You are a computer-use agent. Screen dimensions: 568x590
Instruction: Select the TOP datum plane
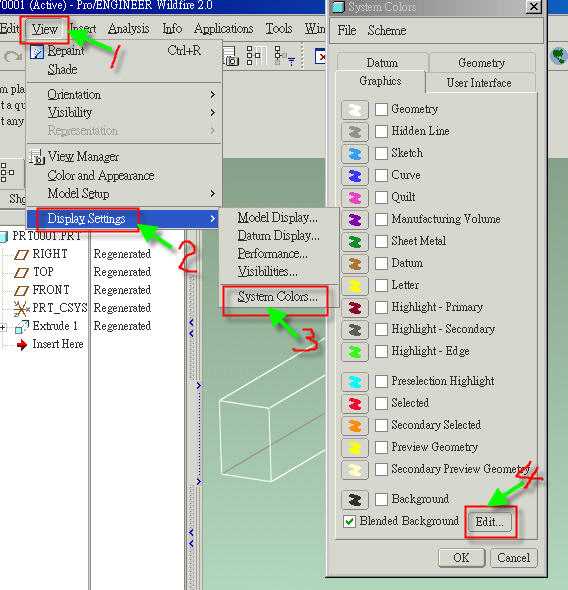43,272
